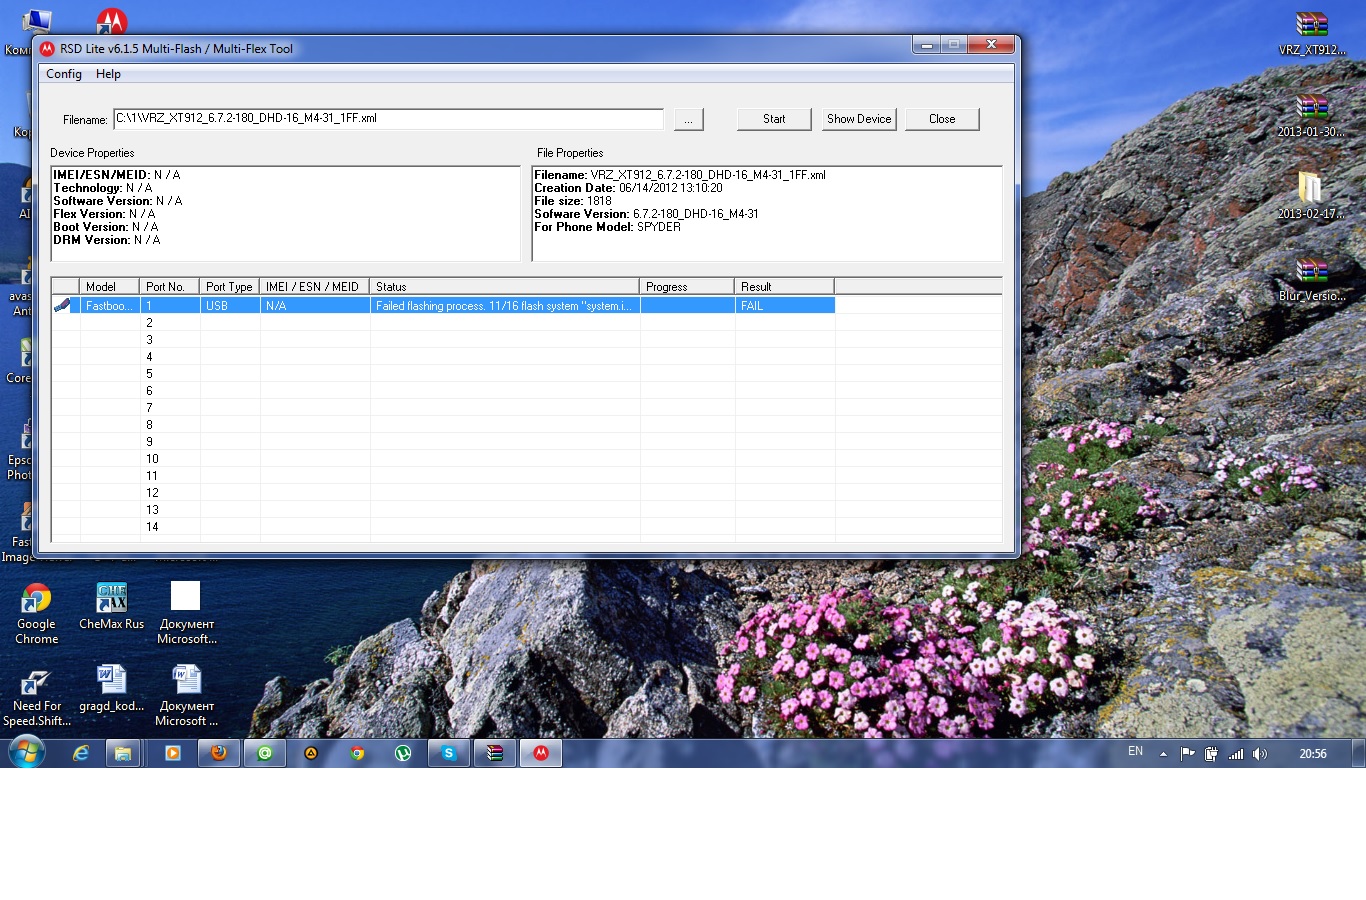Launch Chrome from the taskbar
This screenshot has width=1366, height=900.
click(357, 753)
